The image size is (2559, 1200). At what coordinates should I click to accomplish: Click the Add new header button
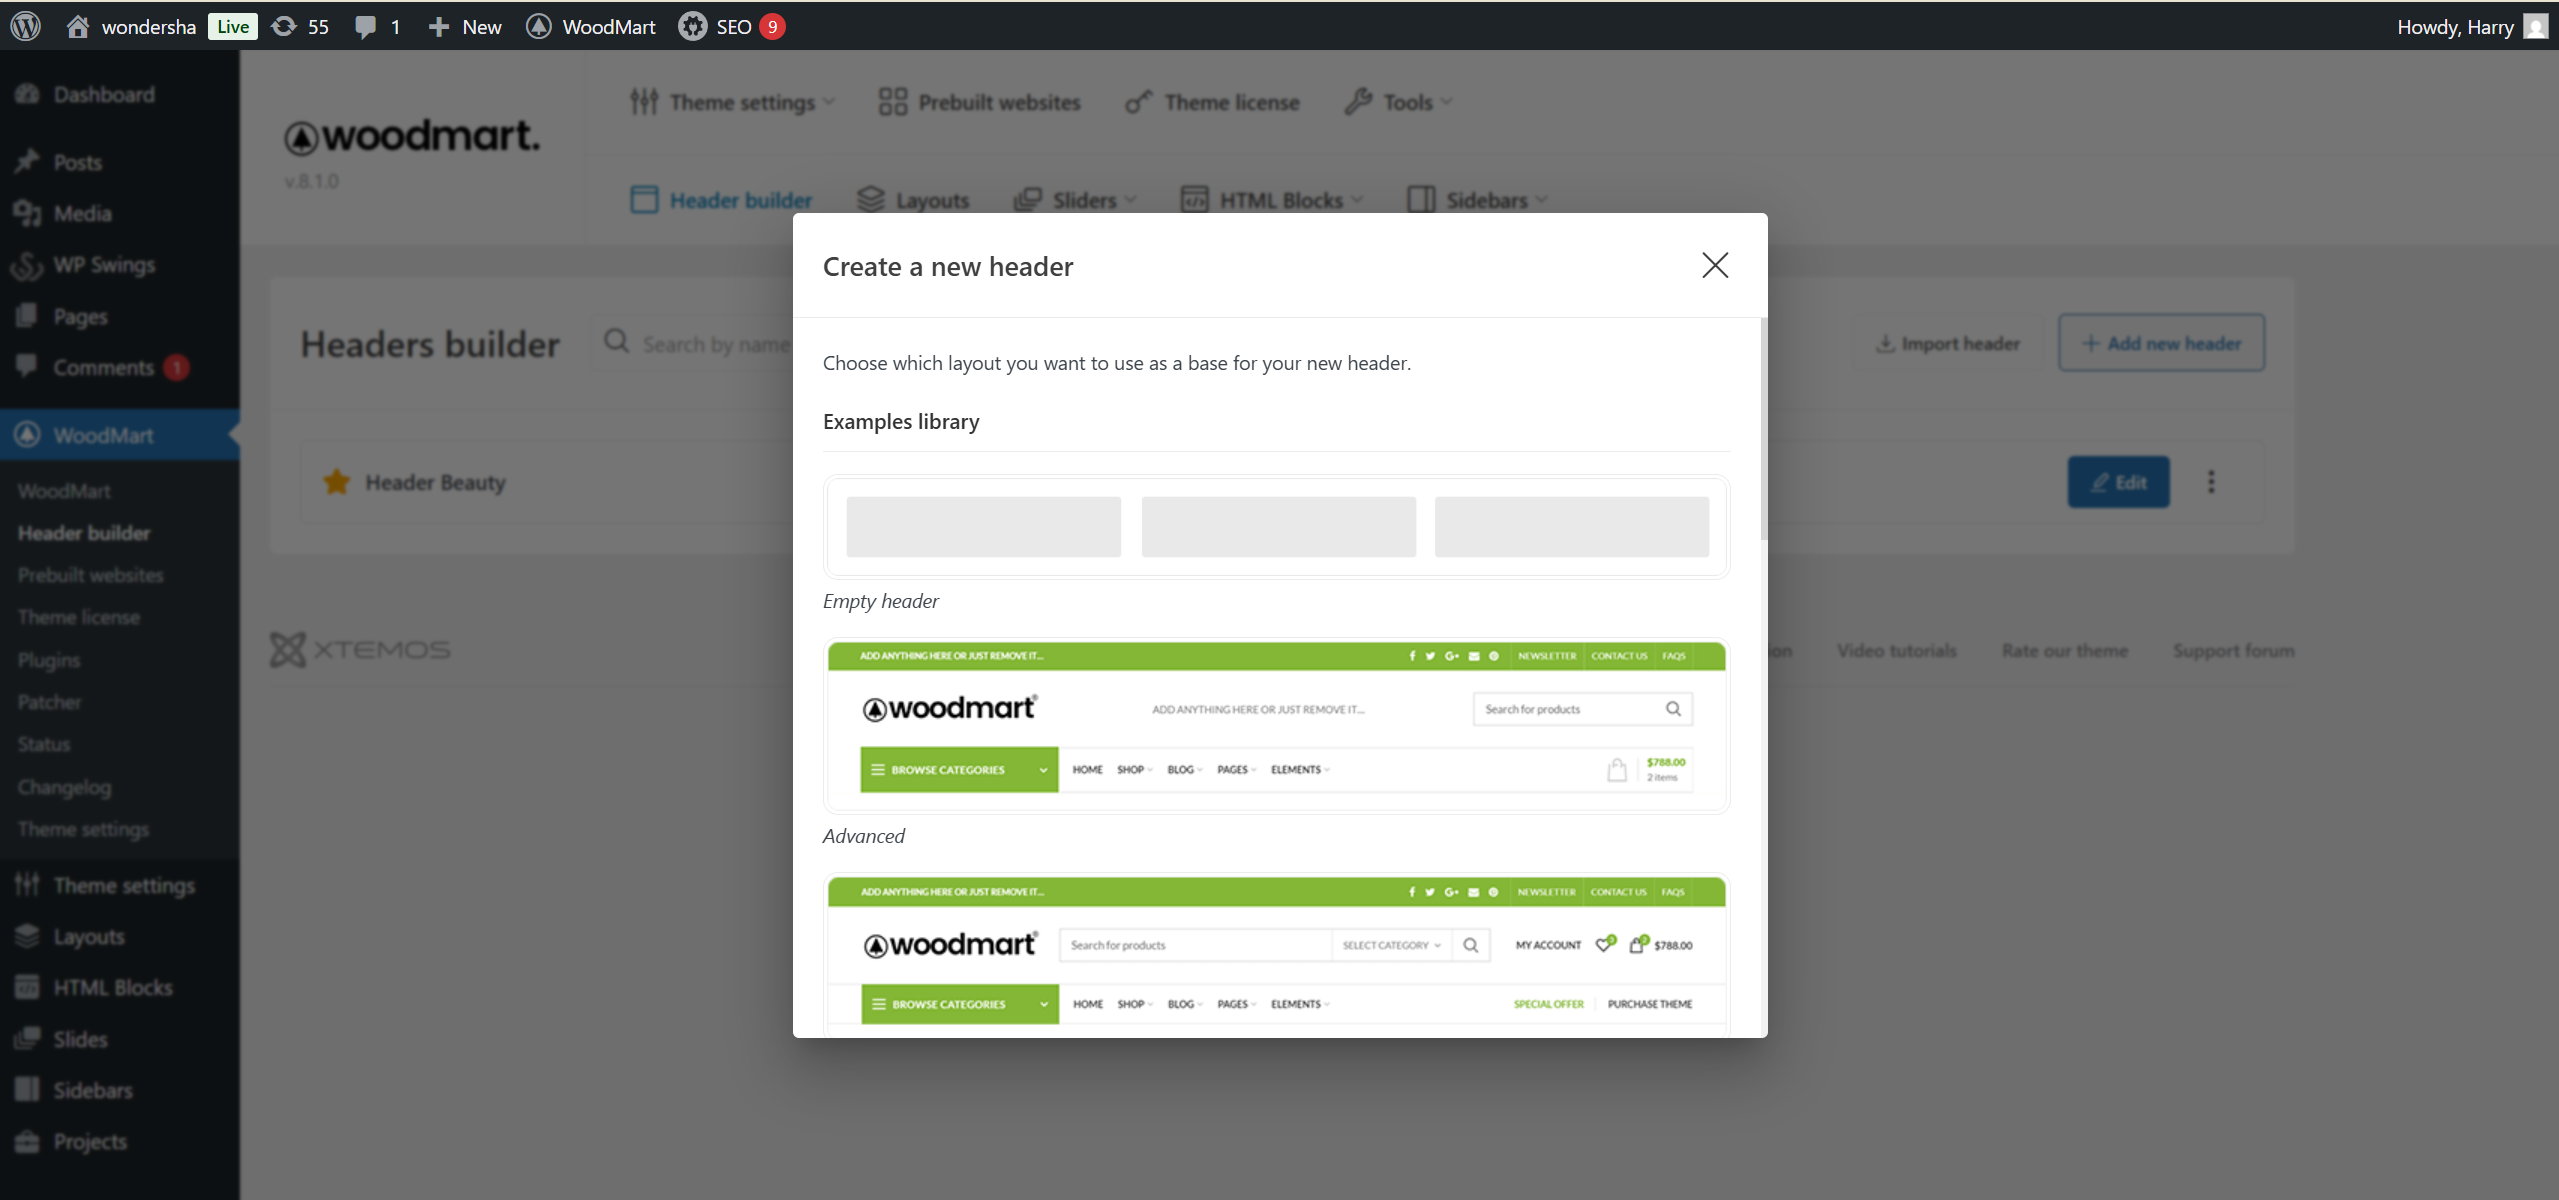click(2161, 342)
